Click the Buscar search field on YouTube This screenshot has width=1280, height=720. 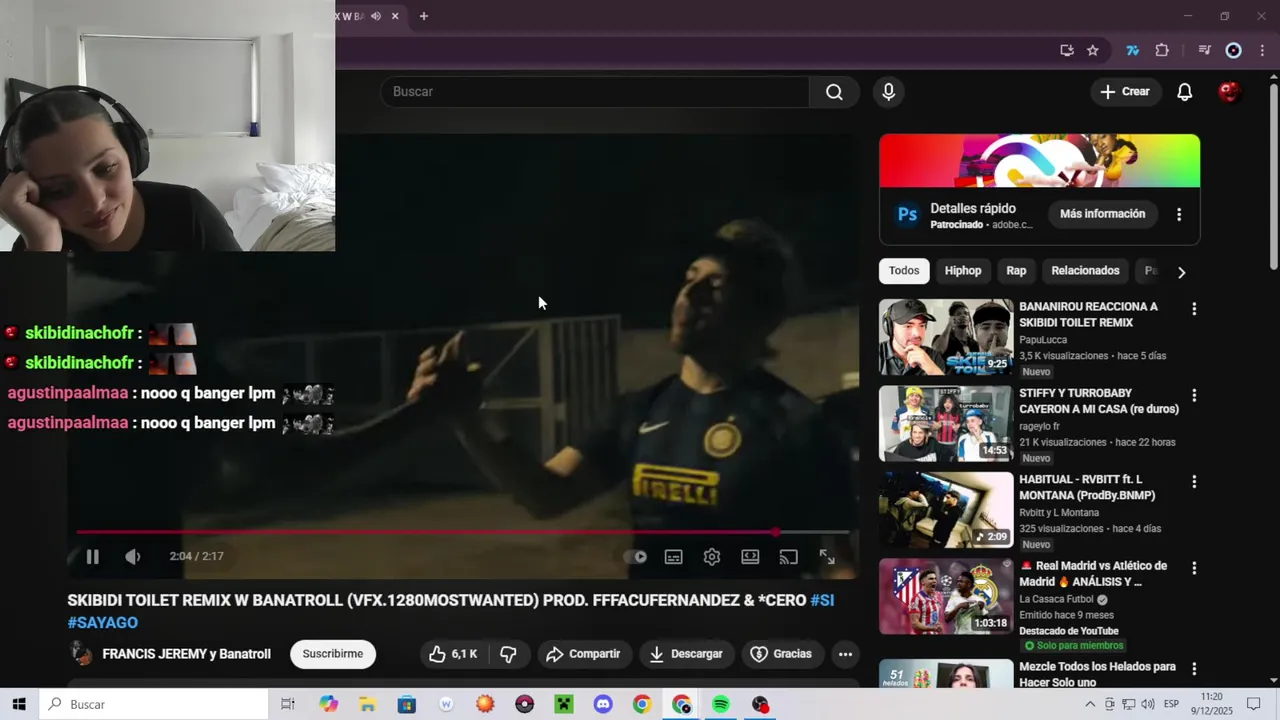pos(595,92)
